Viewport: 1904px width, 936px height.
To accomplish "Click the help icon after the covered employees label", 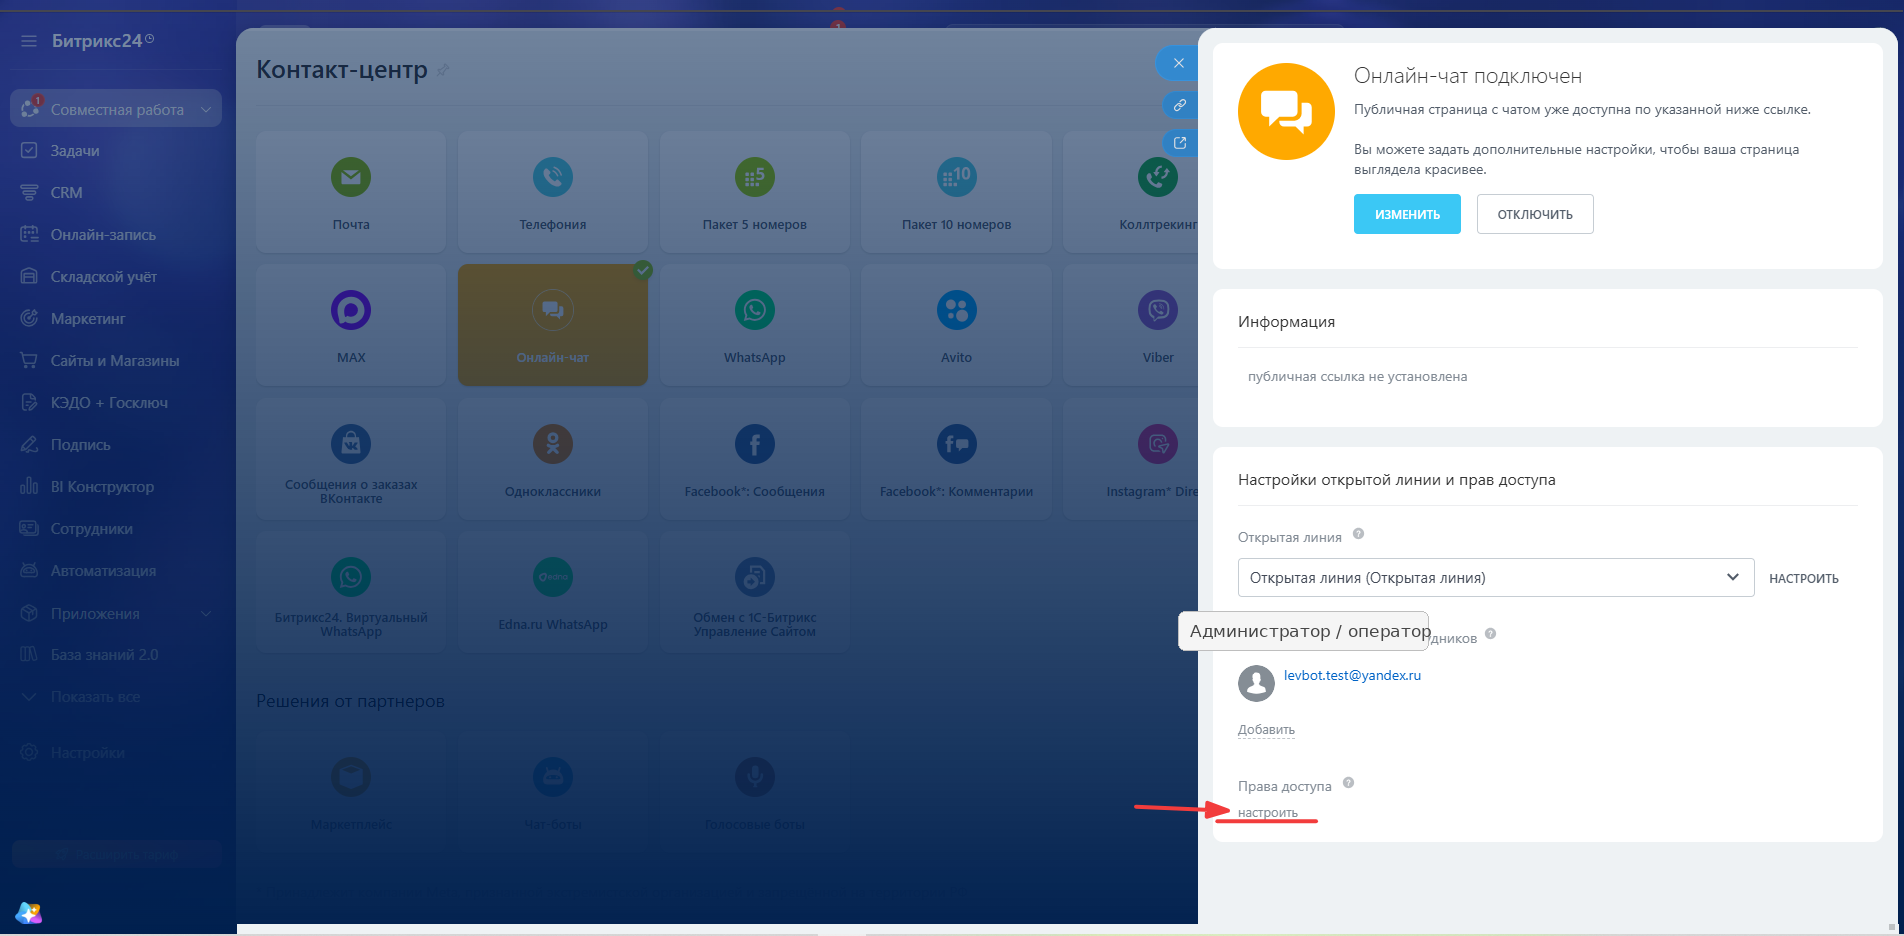I will click(1490, 634).
